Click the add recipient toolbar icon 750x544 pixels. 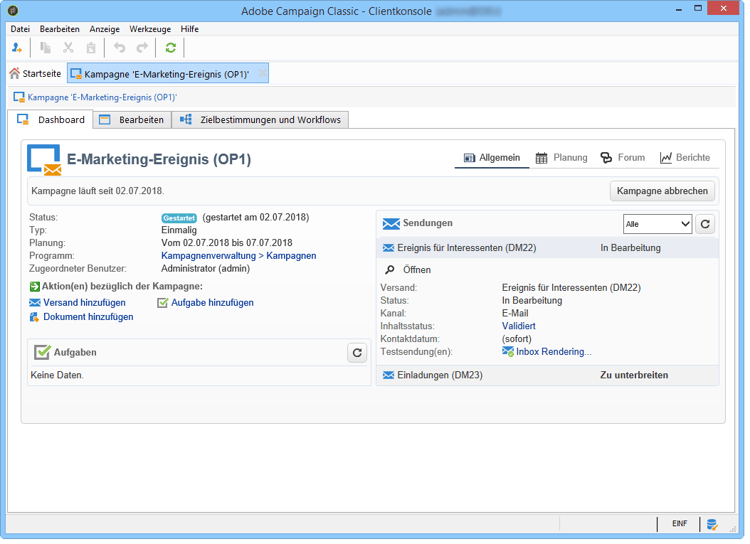17,48
